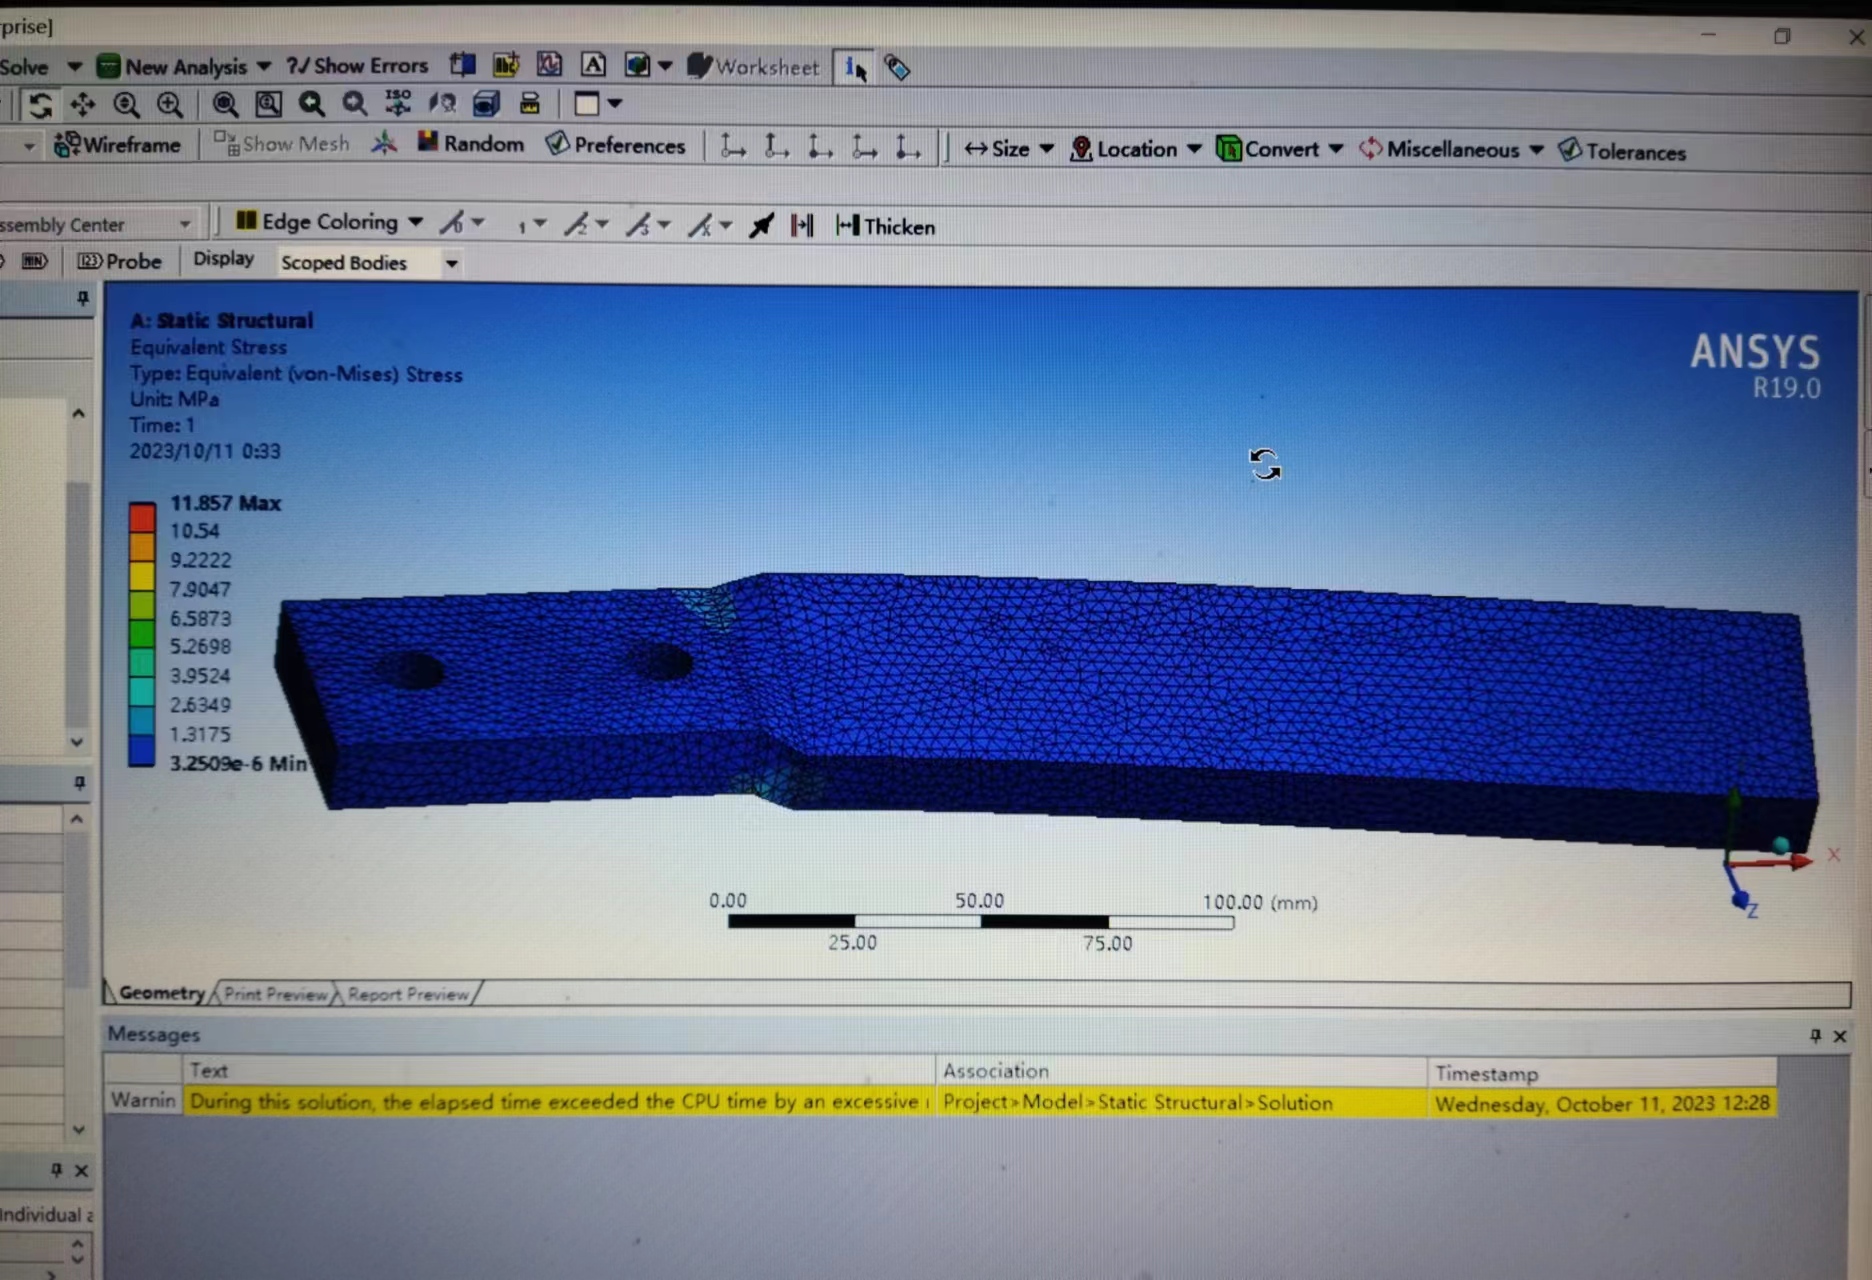
Task: Open Preferences settings
Action: pos(615,145)
